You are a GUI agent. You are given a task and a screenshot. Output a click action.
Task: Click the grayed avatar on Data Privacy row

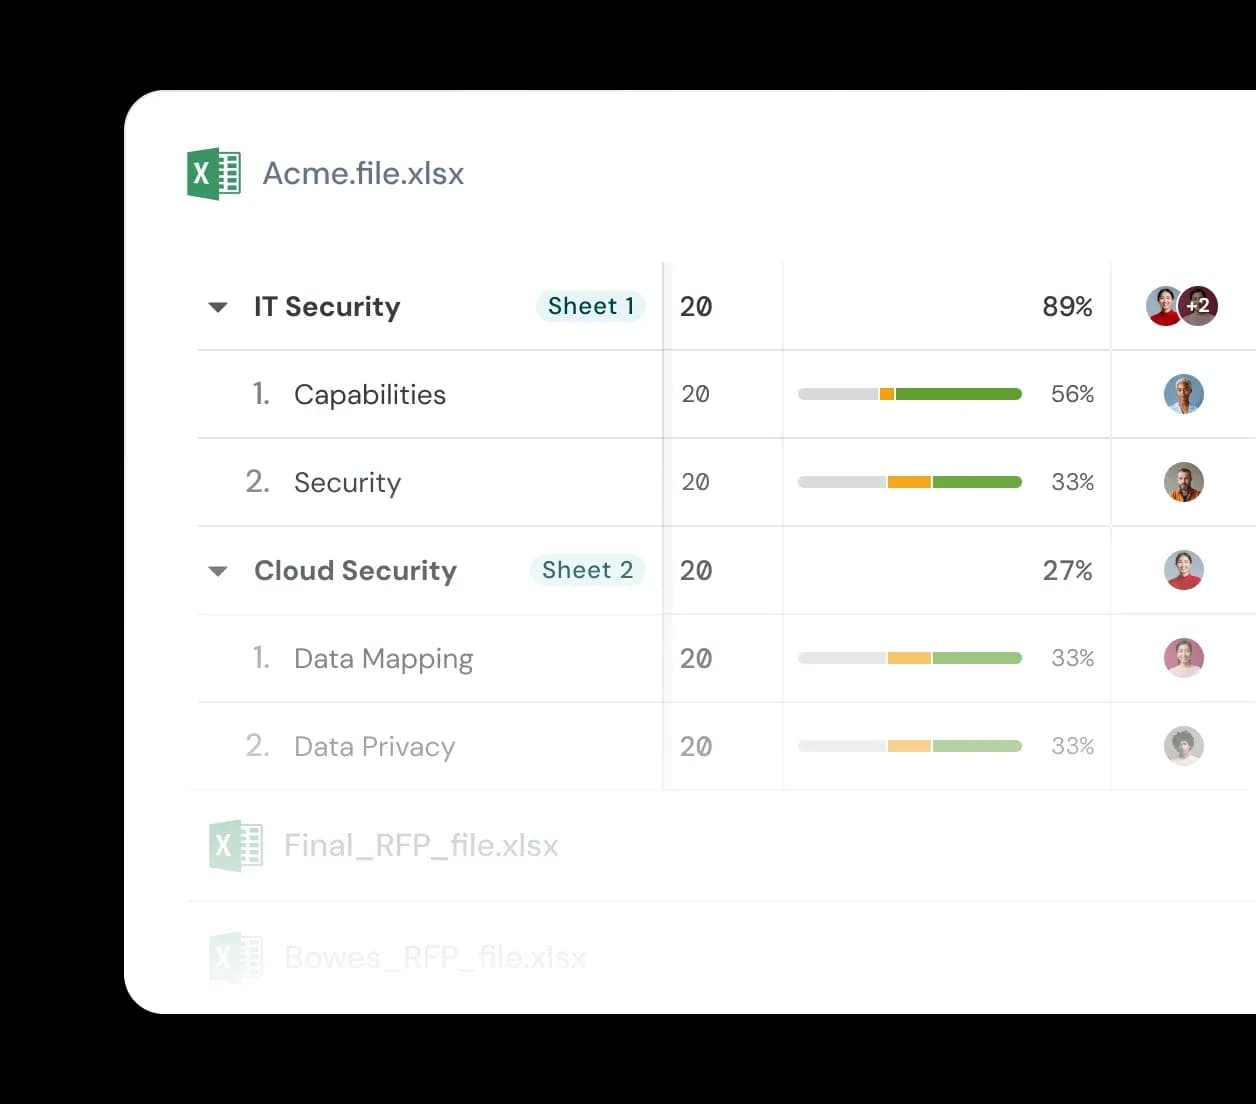pos(1184,746)
